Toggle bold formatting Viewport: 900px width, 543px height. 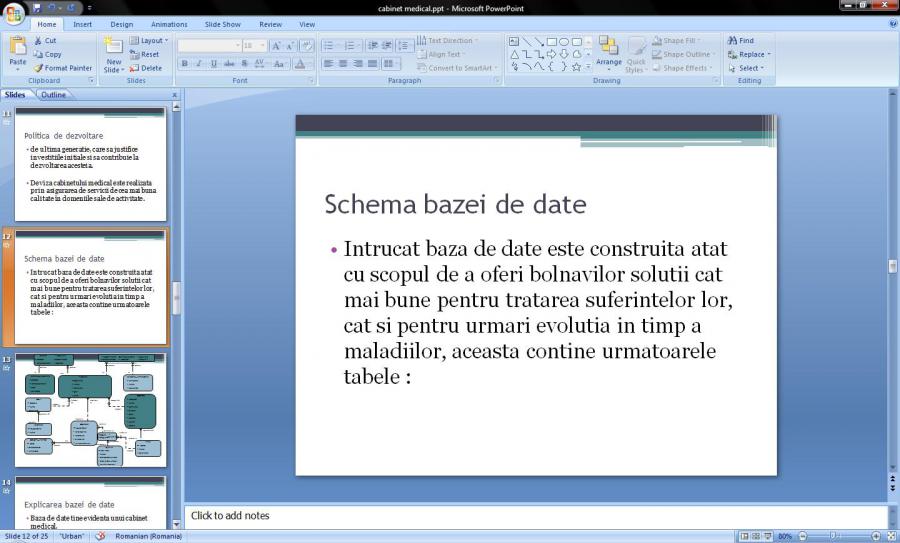tap(185, 64)
